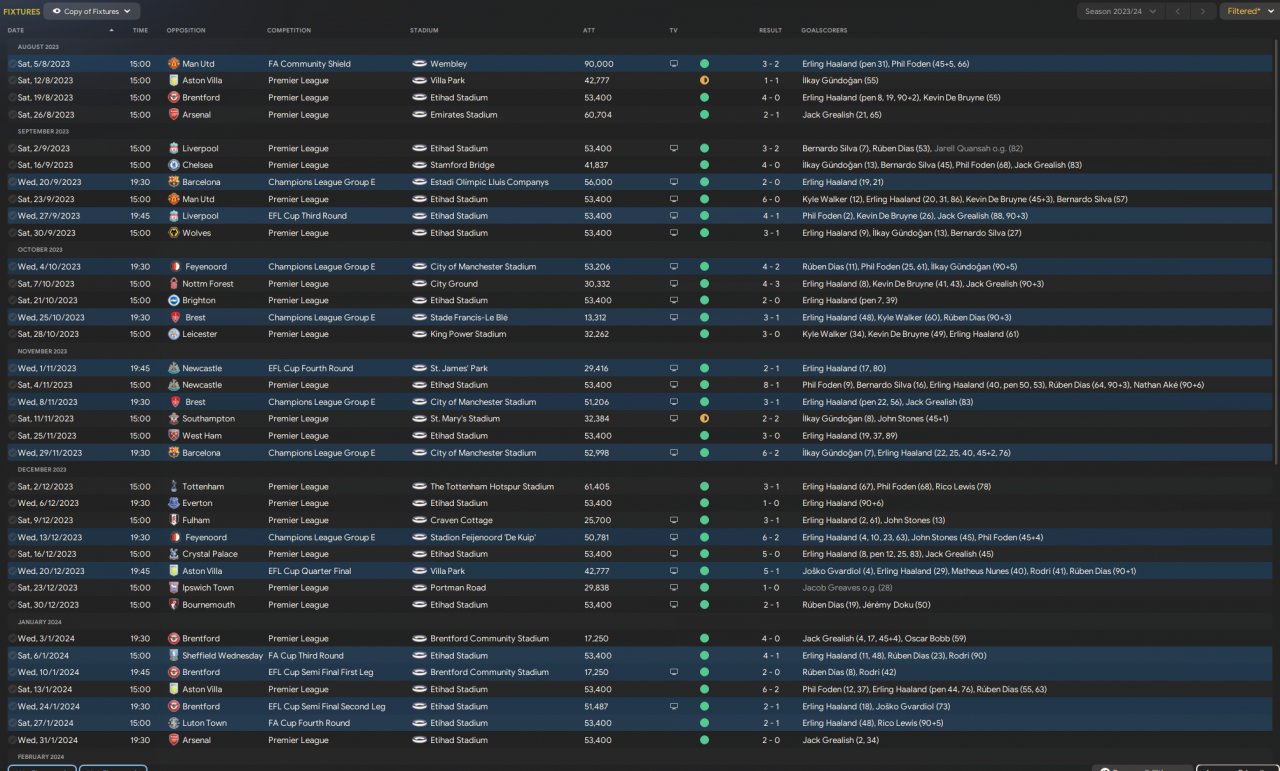The image size is (1280, 771).
Task: Click the Brentford badge on Sat 19/8/2023
Action: (x=174, y=98)
